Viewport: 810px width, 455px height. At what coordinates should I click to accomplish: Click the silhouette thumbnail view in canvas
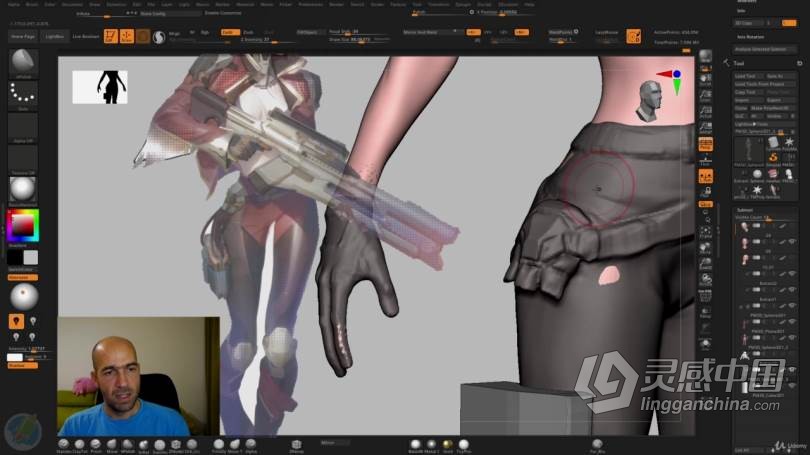click(x=100, y=87)
